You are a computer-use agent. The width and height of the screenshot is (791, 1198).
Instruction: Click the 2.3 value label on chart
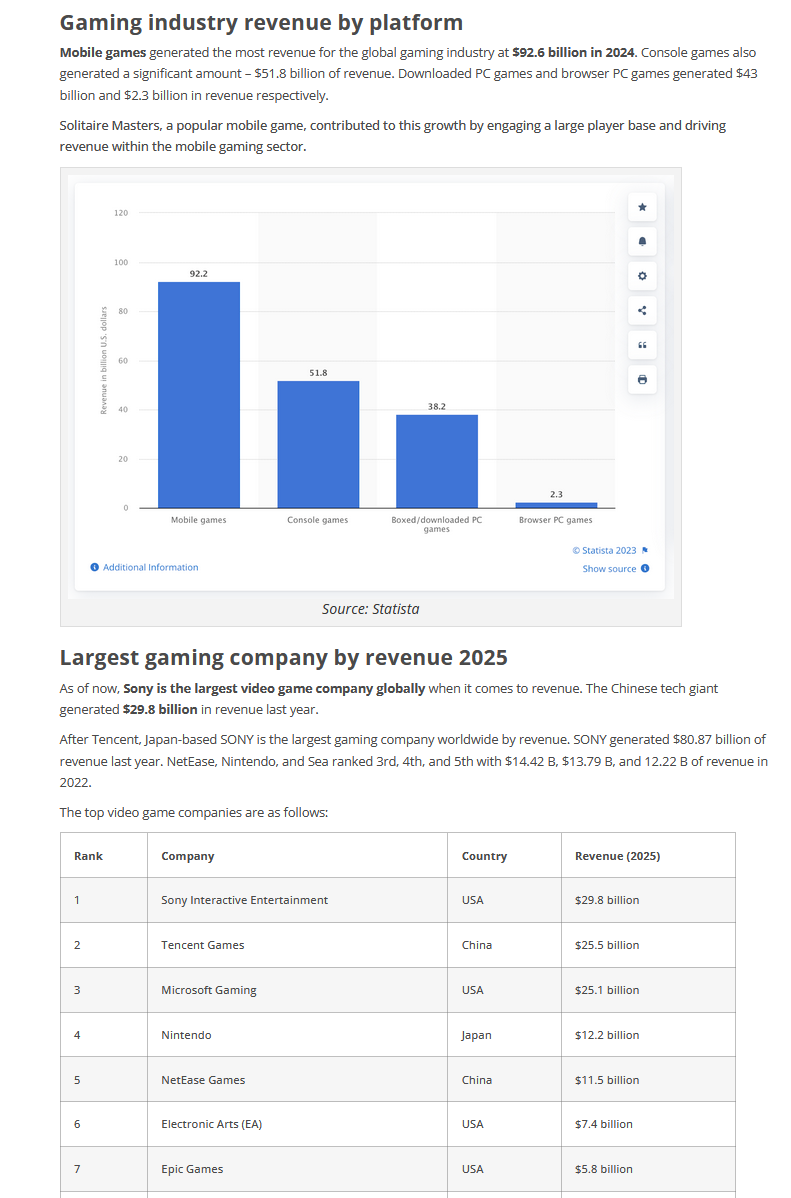tap(556, 494)
